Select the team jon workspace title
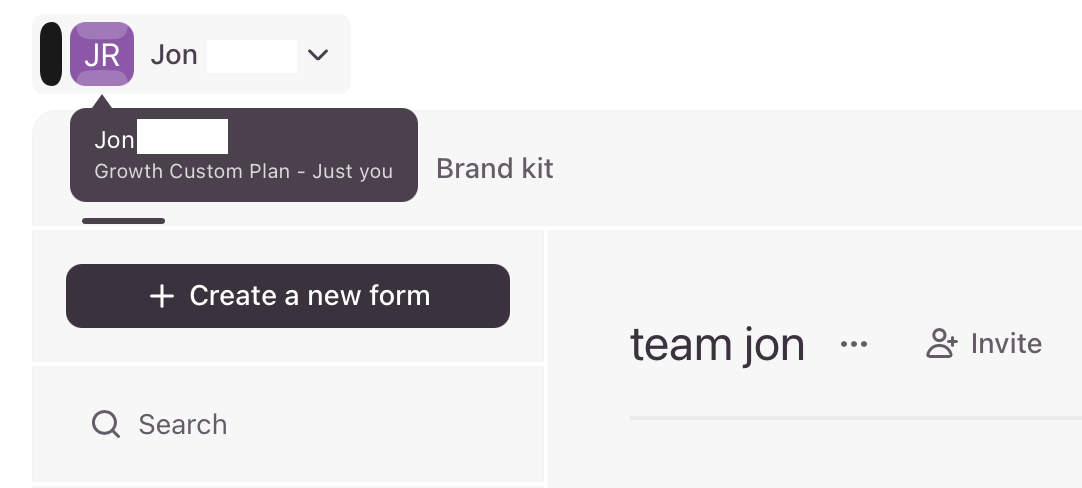Screen dimensions: 1082x488 click(x=717, y=344)
